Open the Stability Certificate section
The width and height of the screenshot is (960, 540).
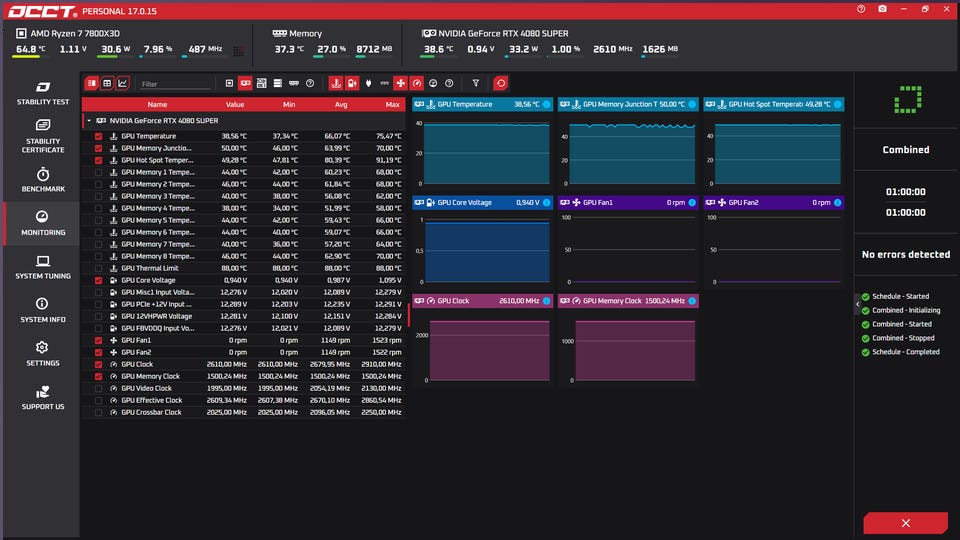click(x=43, y=136)
